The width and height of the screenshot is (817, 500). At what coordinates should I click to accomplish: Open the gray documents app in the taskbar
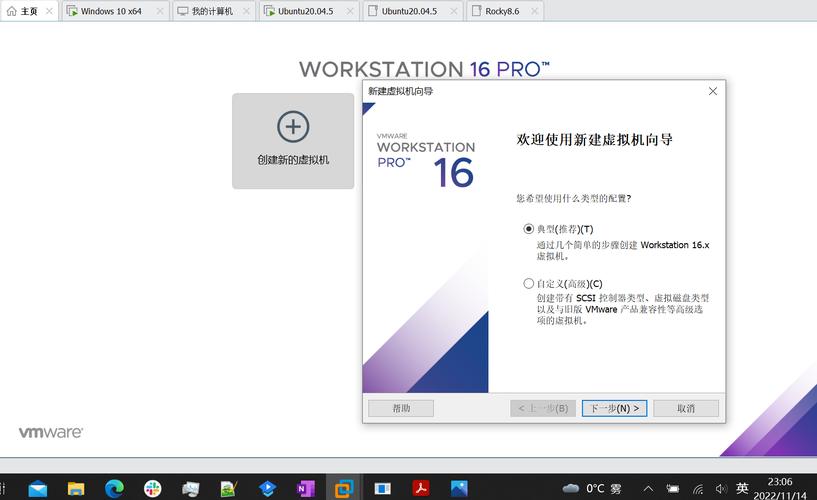coord(191,489)
